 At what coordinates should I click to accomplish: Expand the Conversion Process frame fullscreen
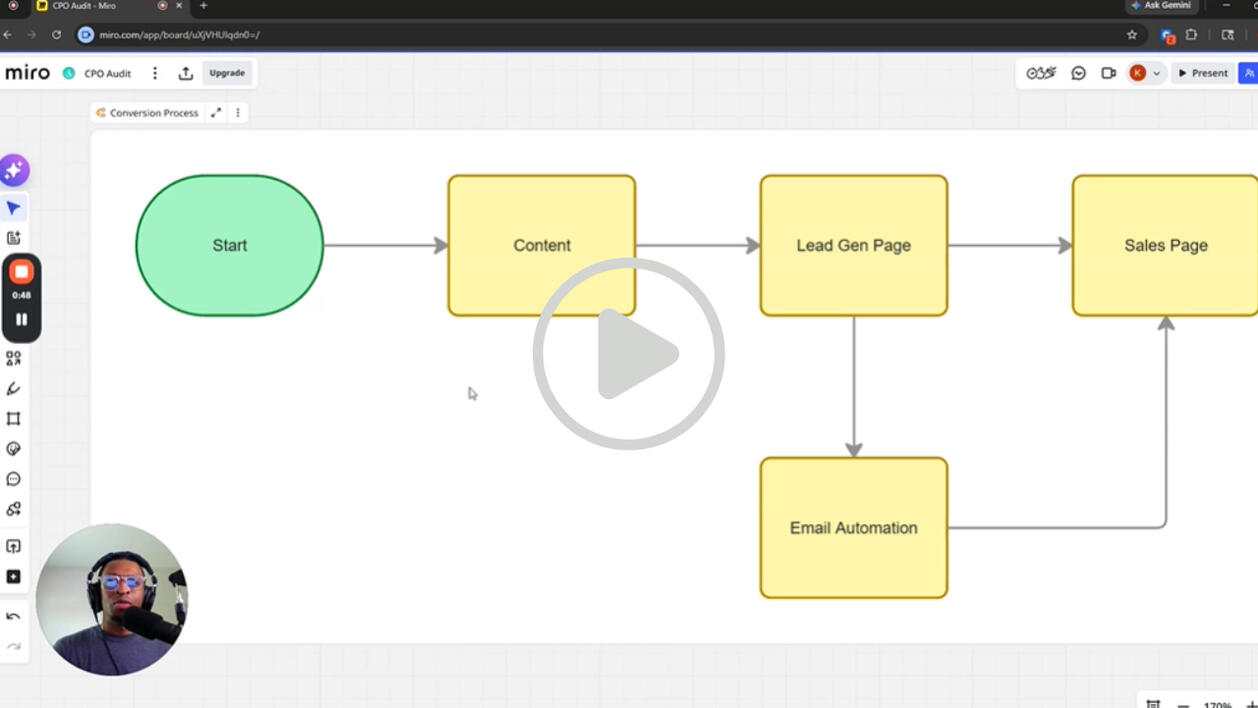pyautogui.click(x=216, y=113)
